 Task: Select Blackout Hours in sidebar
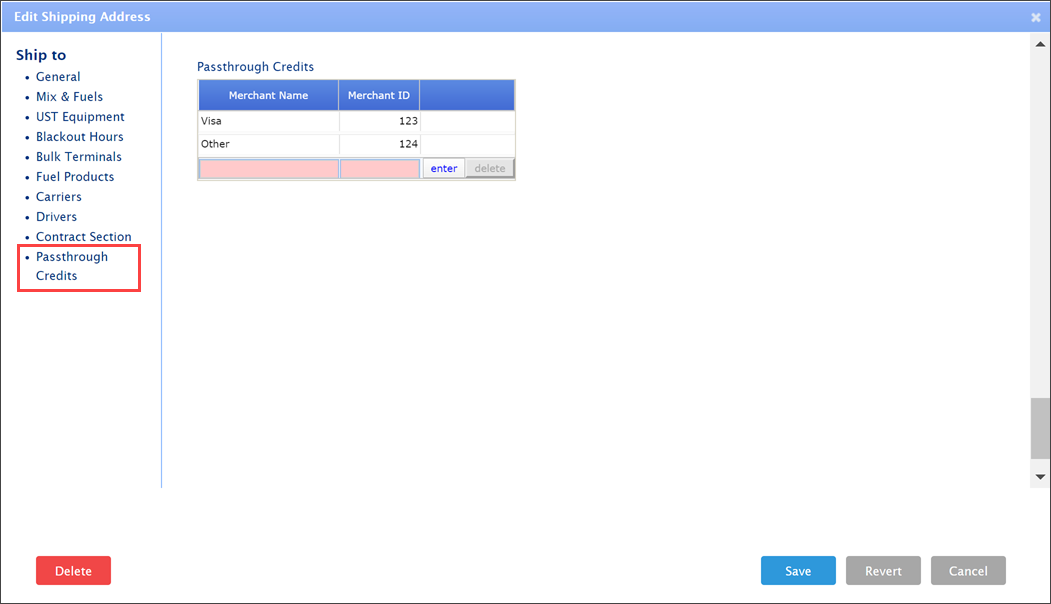[x=80, y=137]
